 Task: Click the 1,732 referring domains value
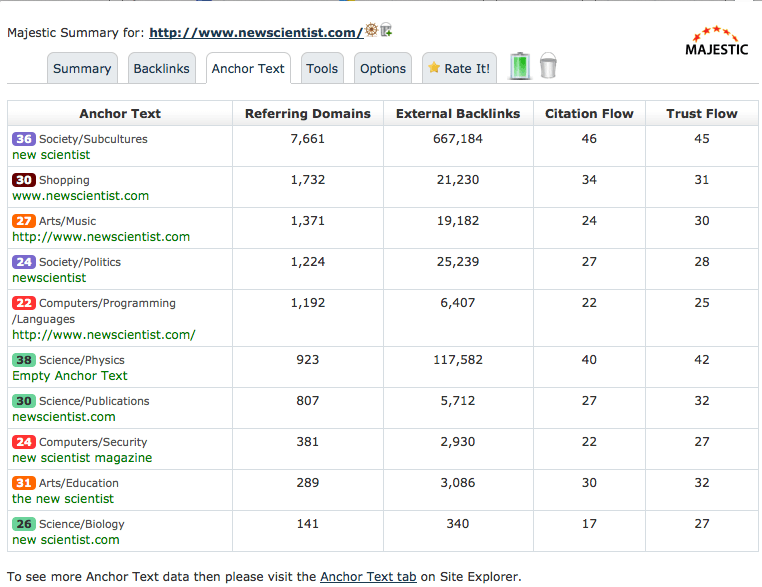308,180
